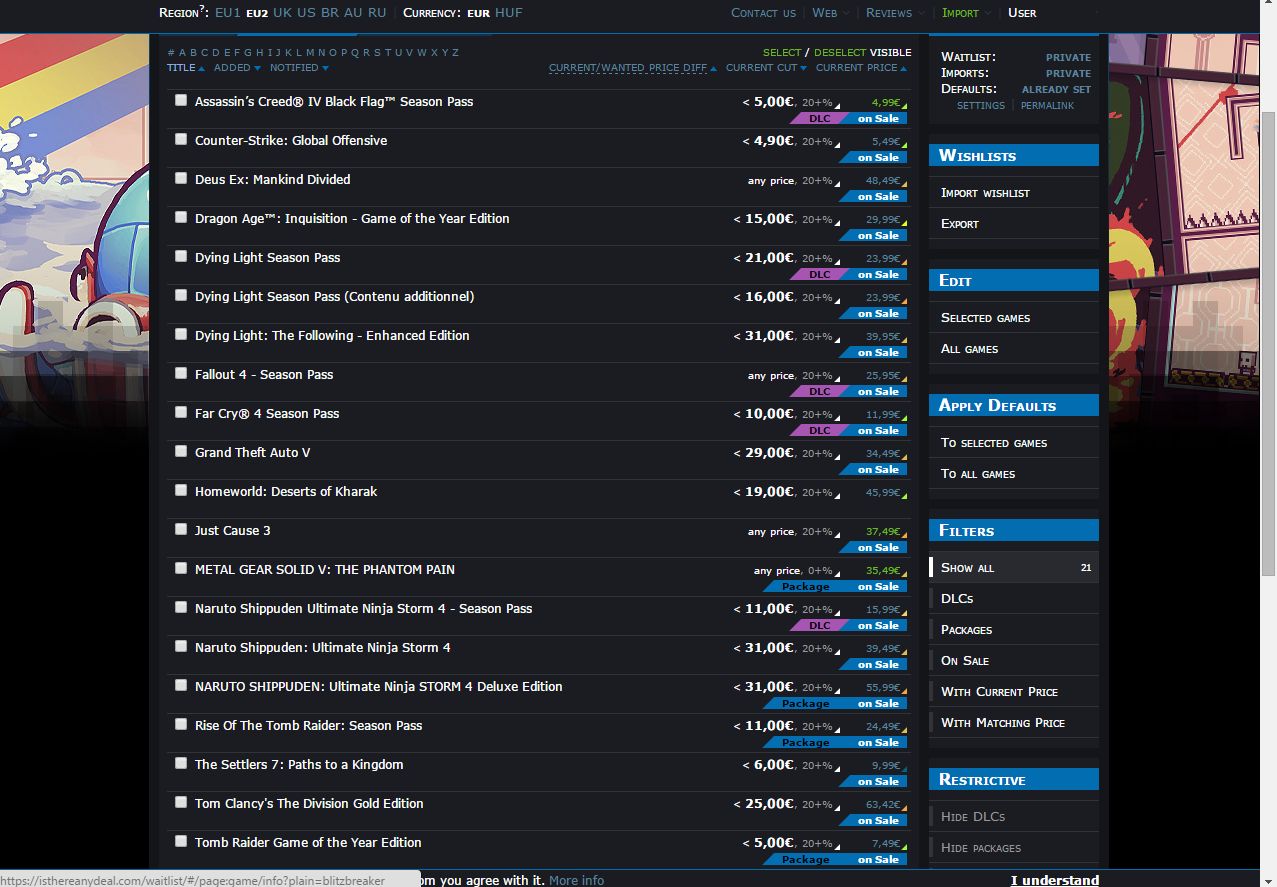The height and width of the screenshot is (887, 1277).
Task: Click Export in Wishlists panel
Action: point(960,224)
